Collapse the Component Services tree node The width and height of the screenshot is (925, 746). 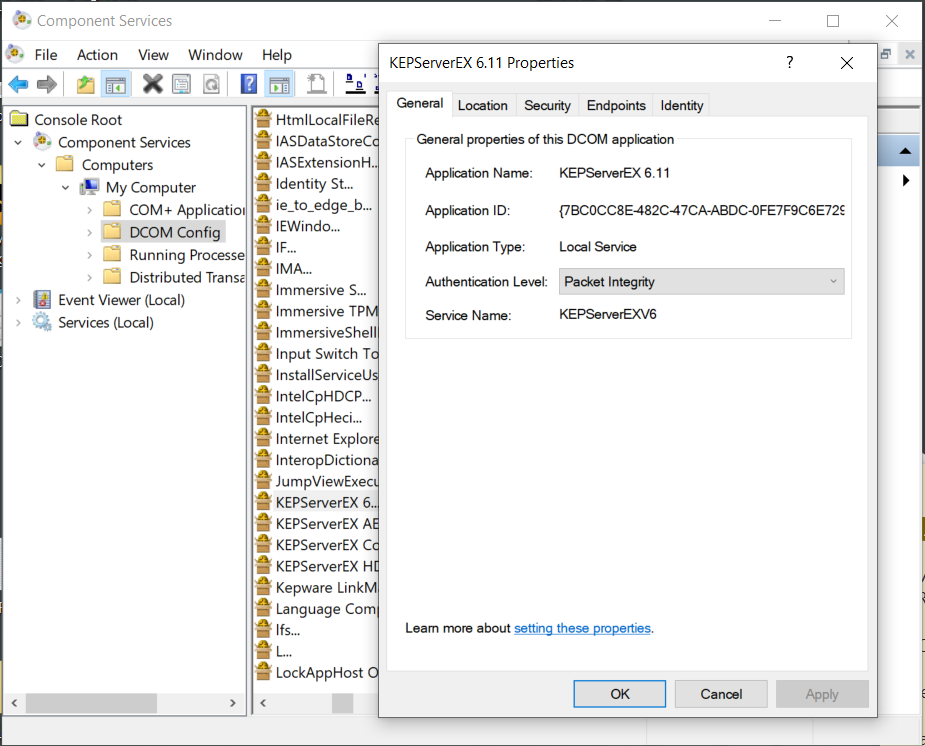18,143
